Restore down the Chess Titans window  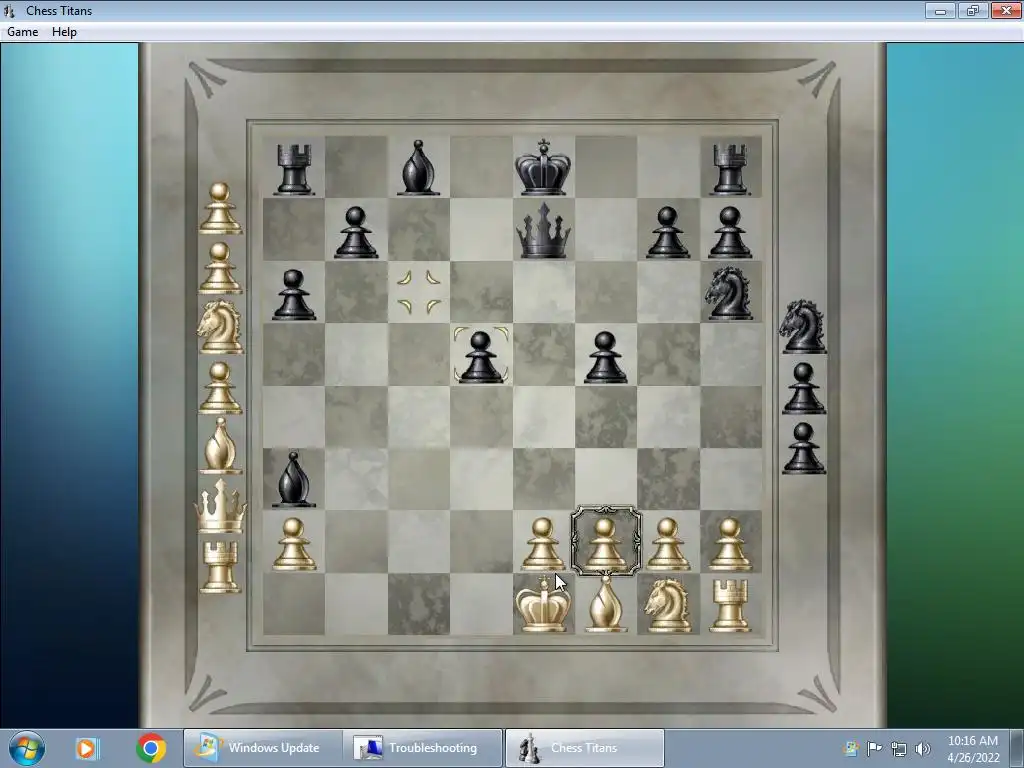point(973,10)
